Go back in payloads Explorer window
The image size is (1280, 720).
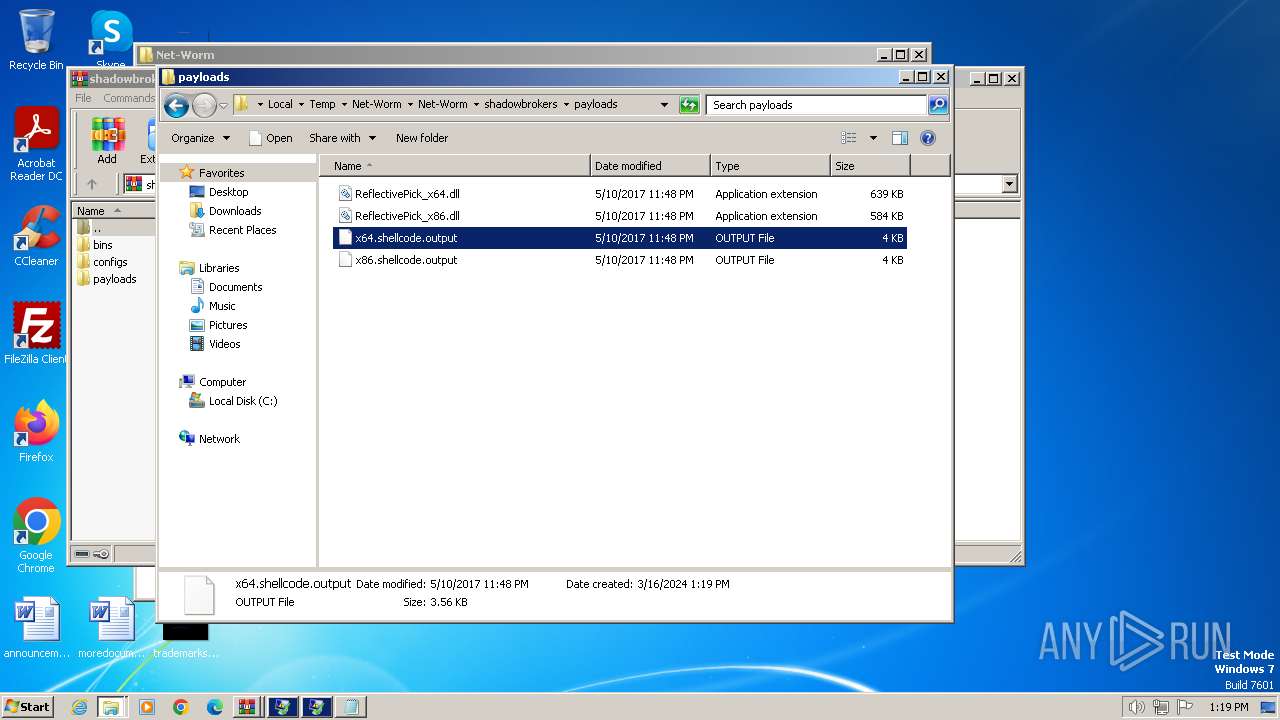(x=177, y=105)
